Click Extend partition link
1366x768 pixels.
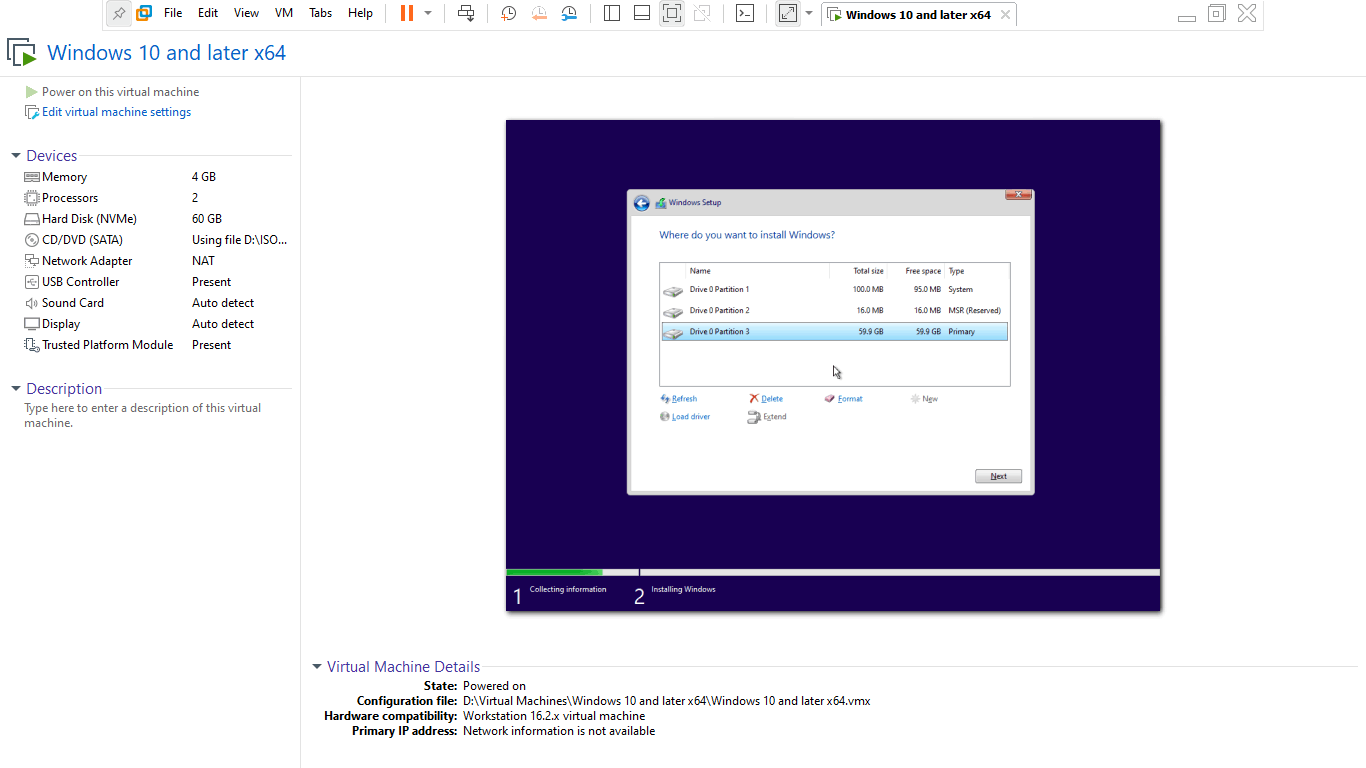(x=767, y=417)
